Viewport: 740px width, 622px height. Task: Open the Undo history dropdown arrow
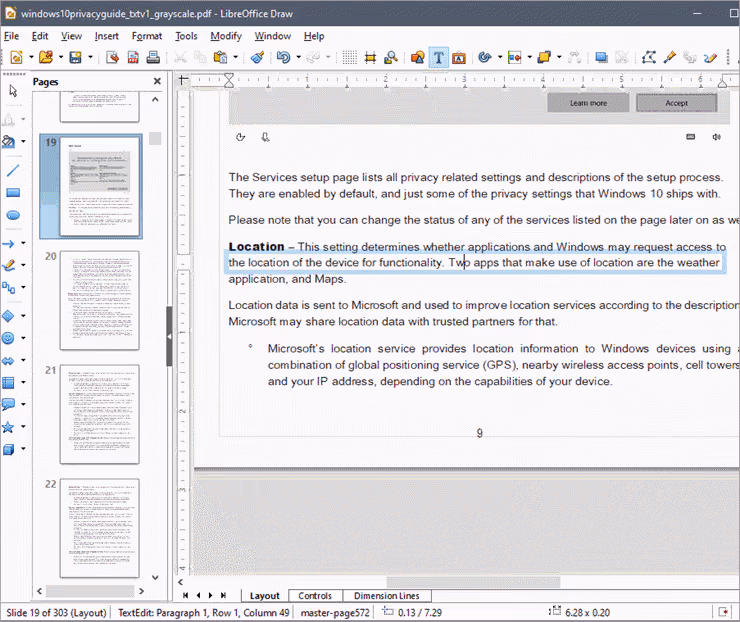(x=298, y=58)
